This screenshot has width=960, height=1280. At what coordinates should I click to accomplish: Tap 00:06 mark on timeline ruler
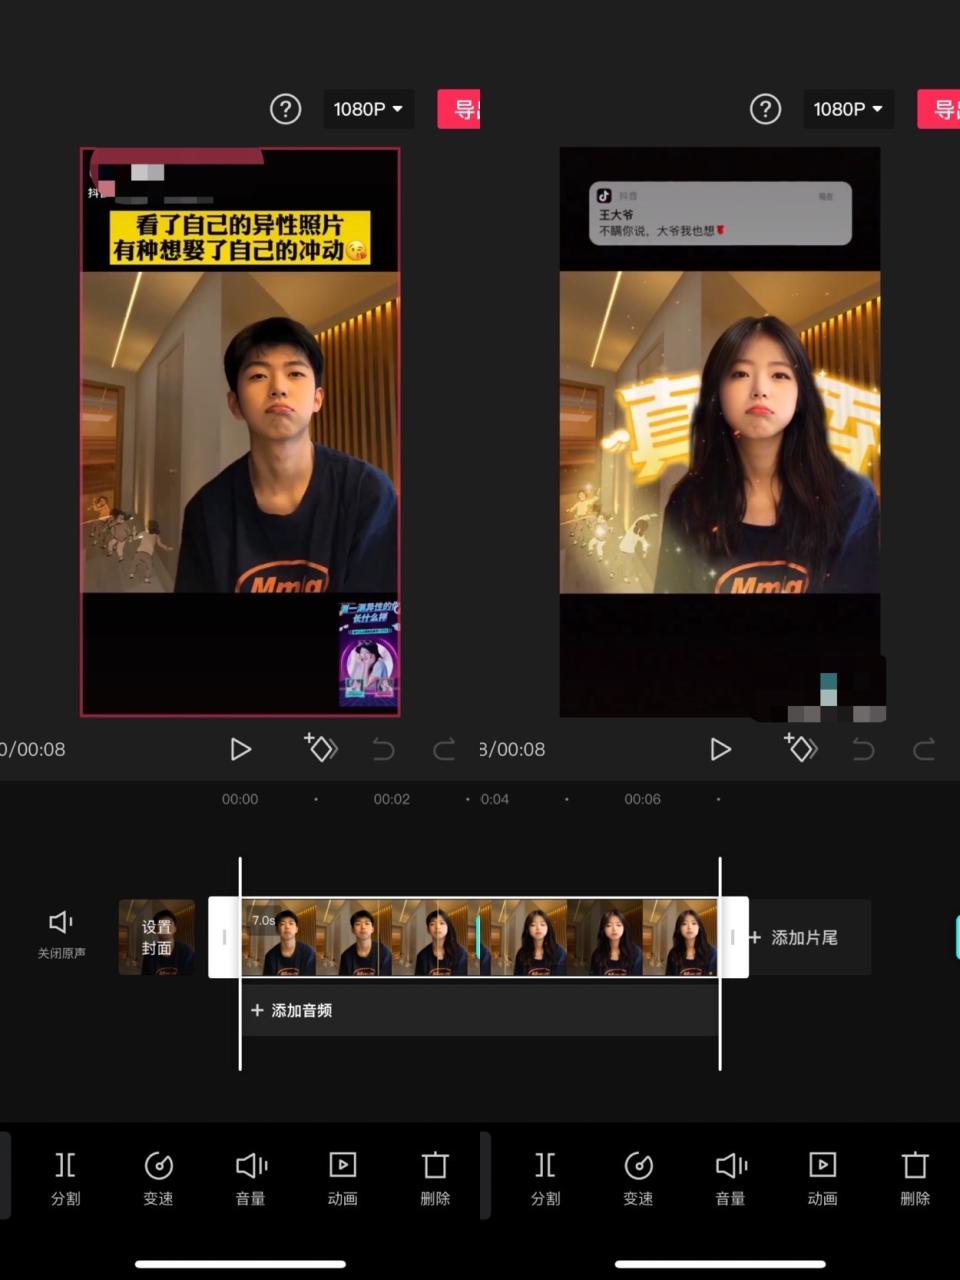tap(642, 799)
